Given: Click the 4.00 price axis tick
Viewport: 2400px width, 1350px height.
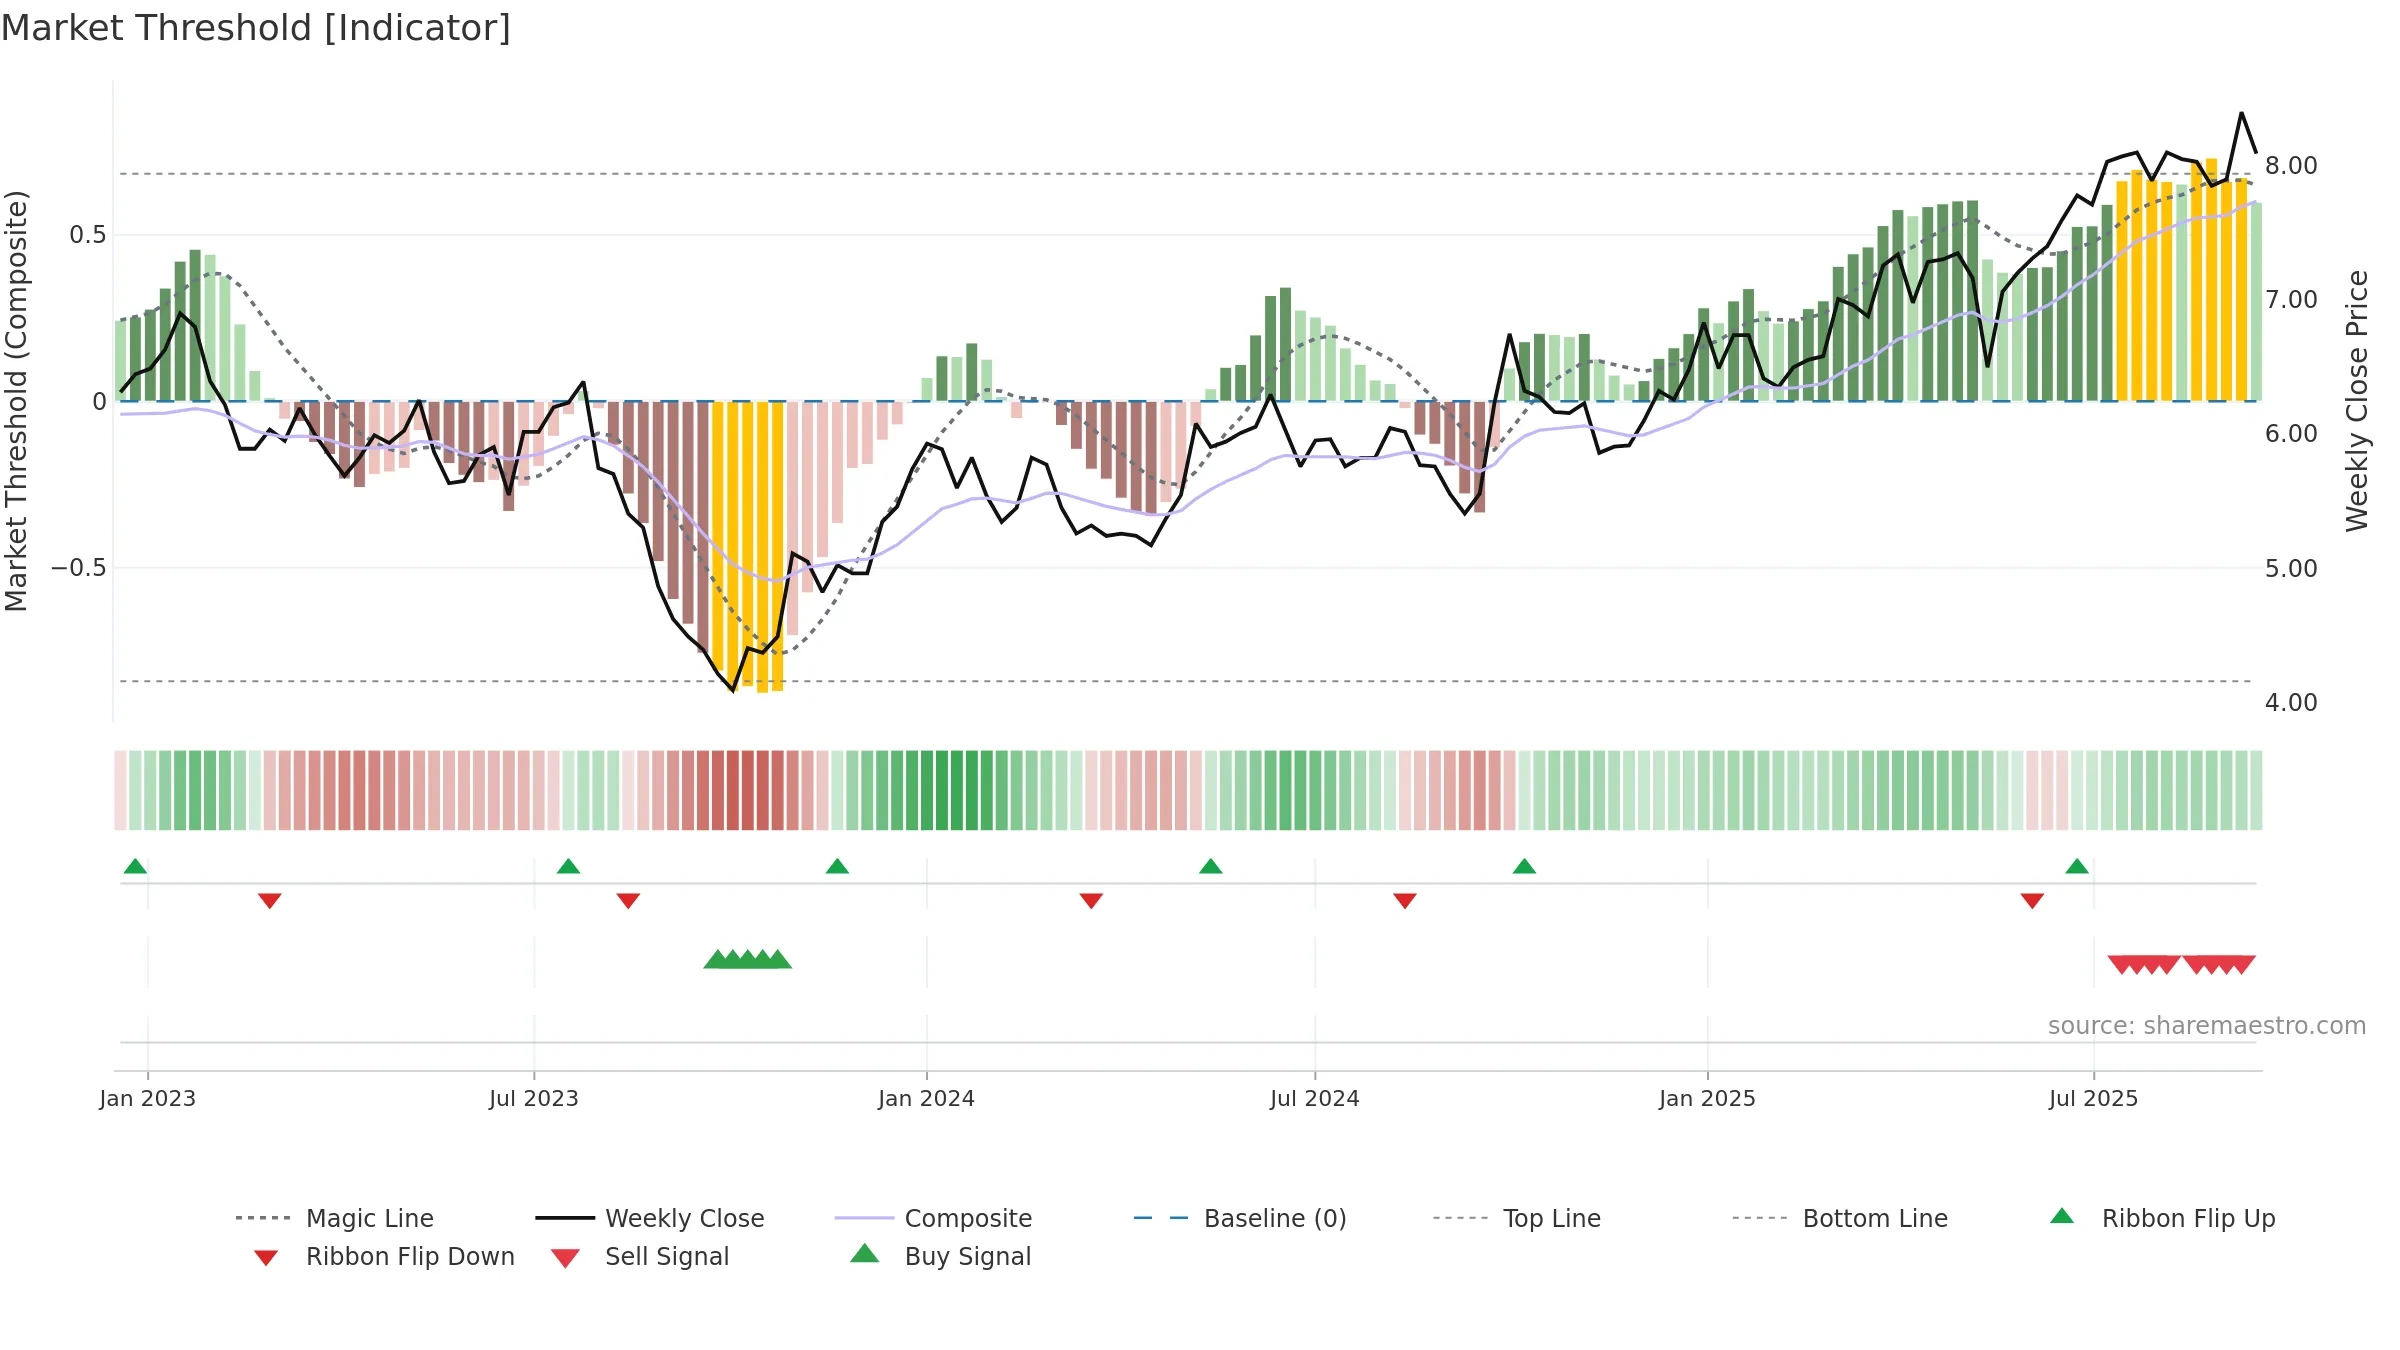Looking at the screenshot, I should (x=2291, y=702).
